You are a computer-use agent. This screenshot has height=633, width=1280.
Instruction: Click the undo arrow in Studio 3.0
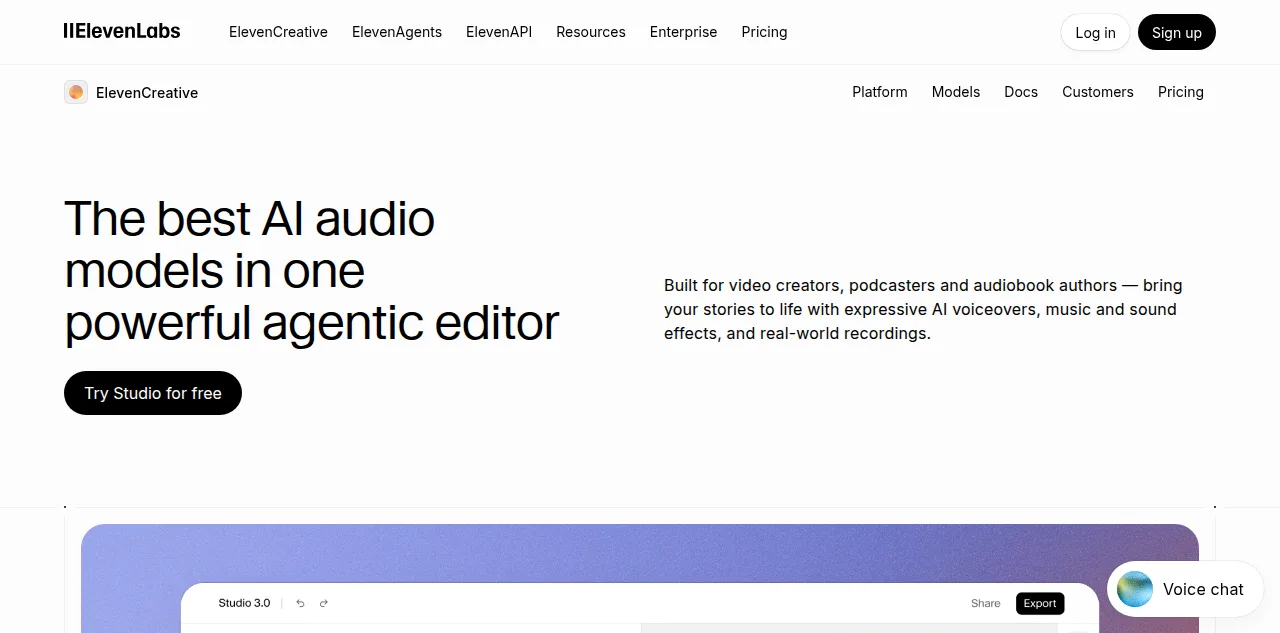tap(300, 603)
